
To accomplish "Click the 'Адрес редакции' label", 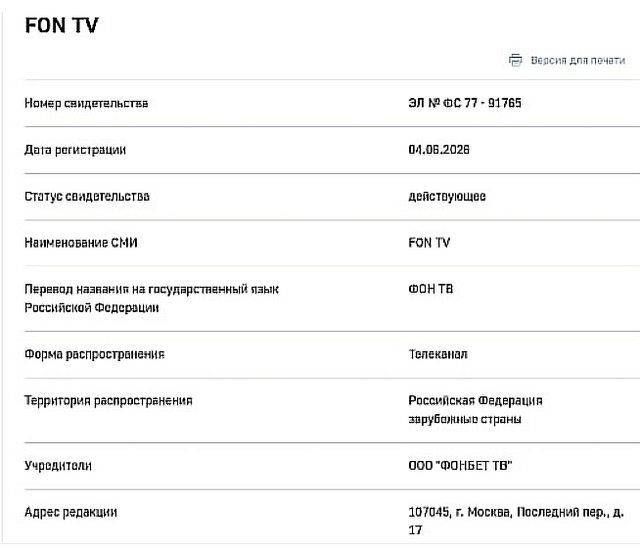I will tap(71, 513).
